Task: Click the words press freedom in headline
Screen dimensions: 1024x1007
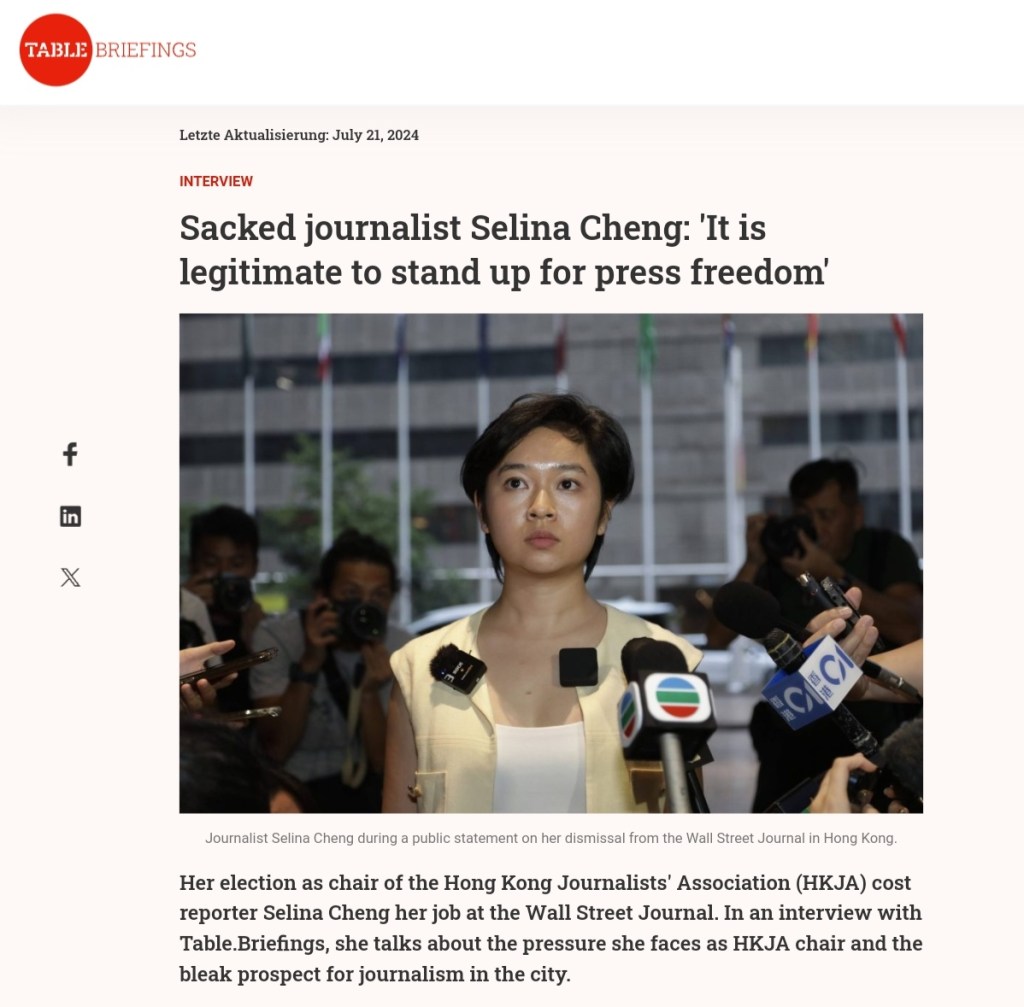Action: (709, 272)
